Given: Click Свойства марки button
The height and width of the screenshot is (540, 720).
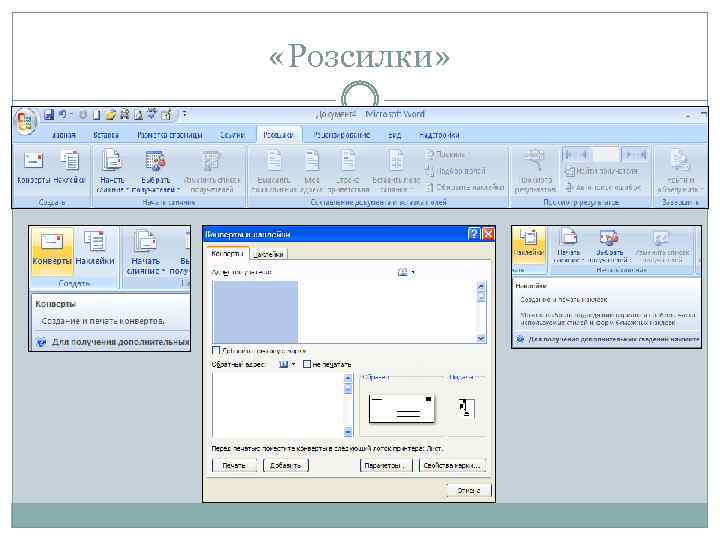Looking at the screenshot, I should point(452,466).
